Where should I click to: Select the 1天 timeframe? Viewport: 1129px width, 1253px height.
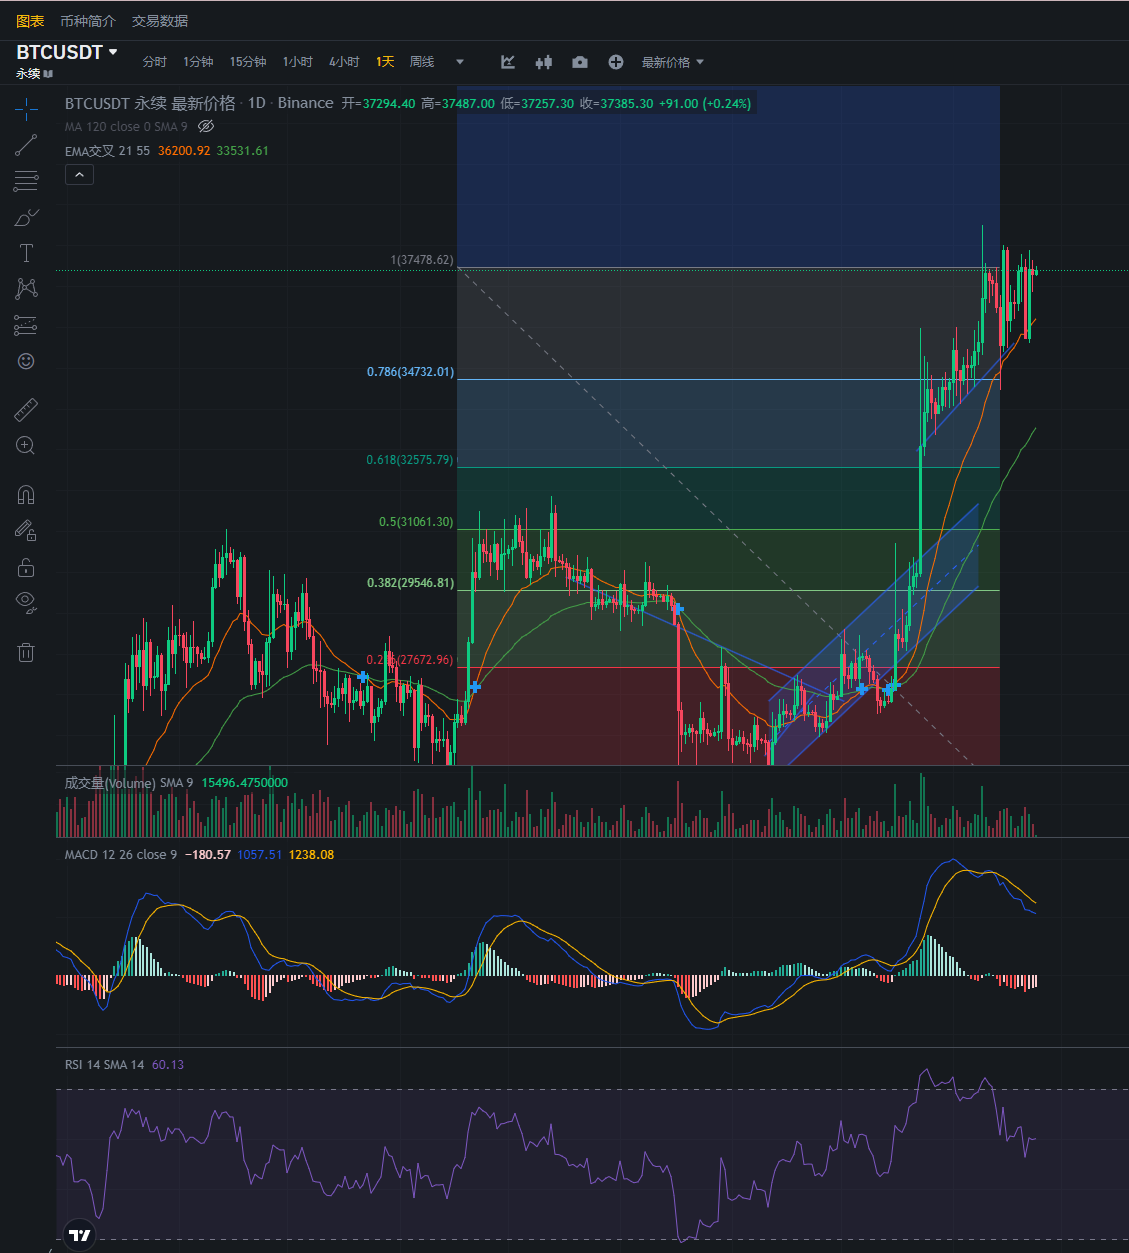[385, 62]
